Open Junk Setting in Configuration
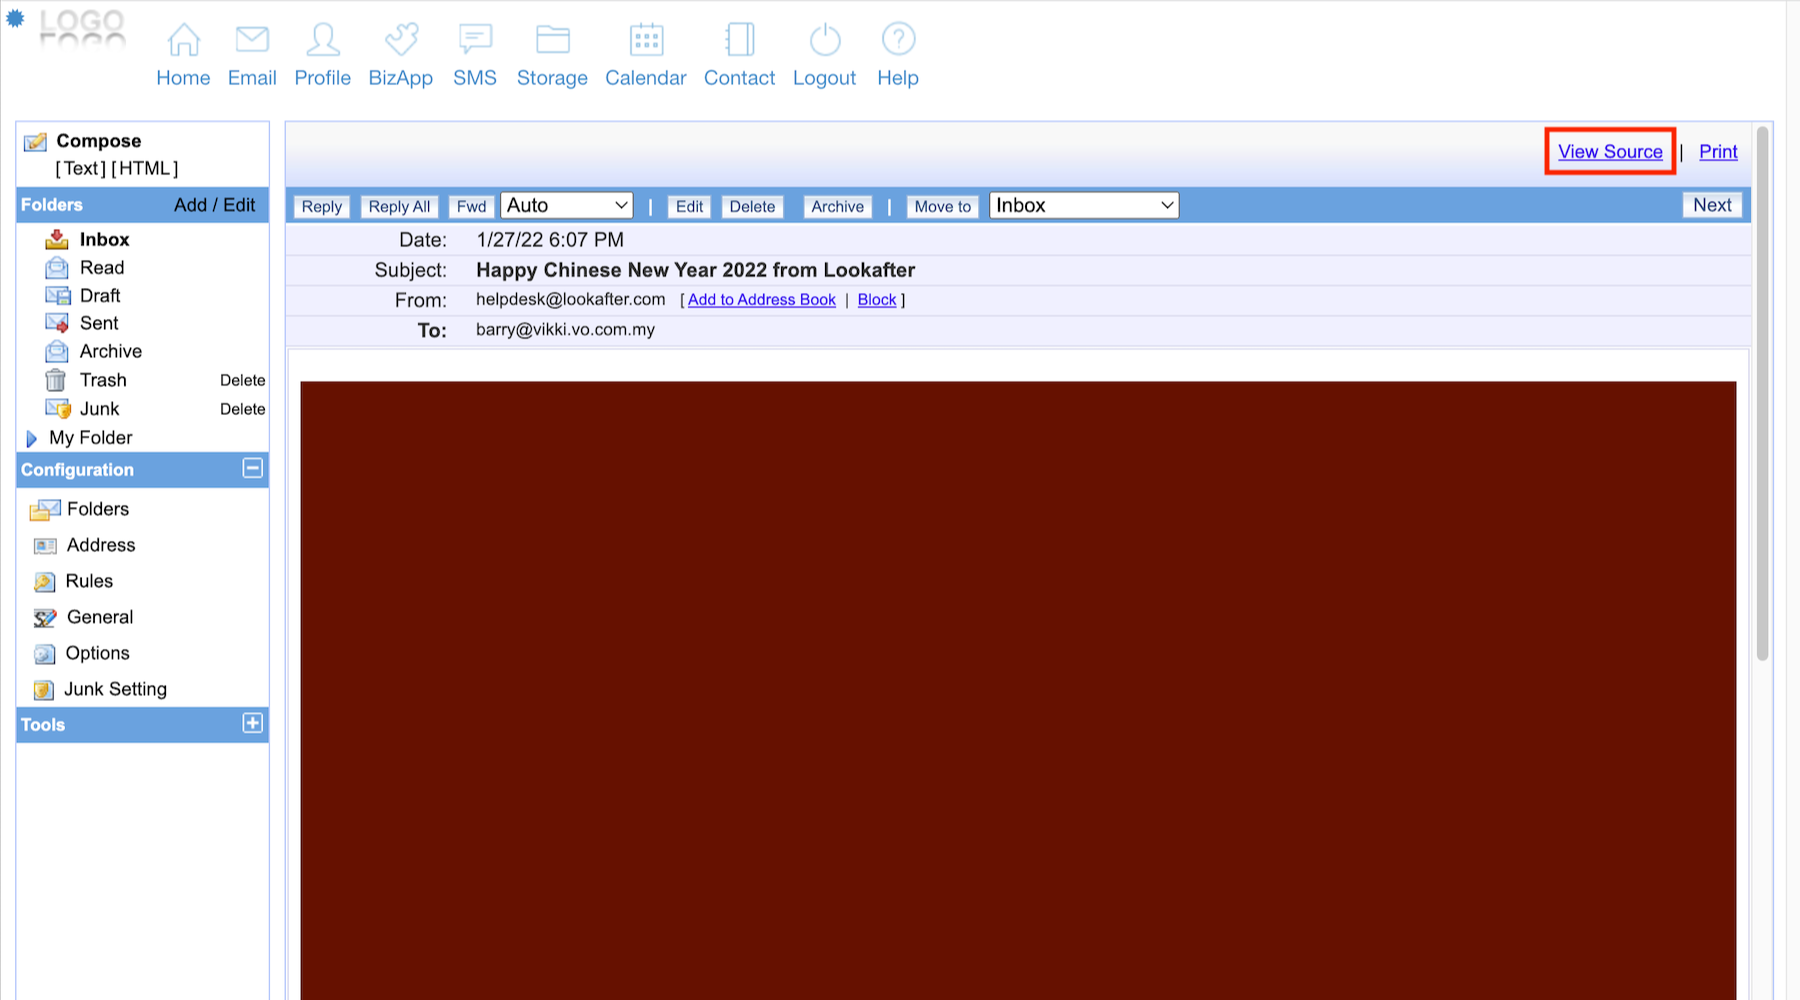 tap(115, 689)
